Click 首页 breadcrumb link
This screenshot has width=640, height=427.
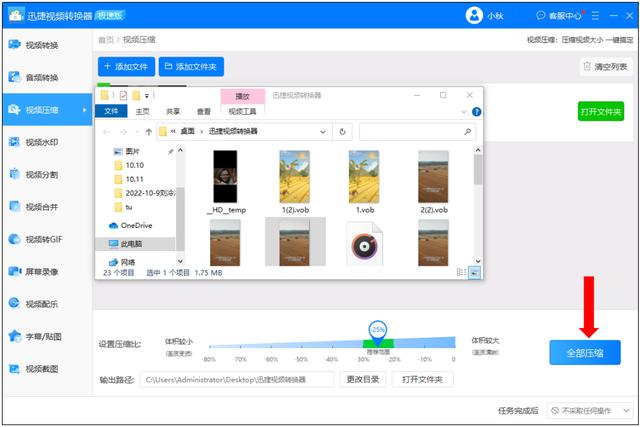tap(106, 40)
